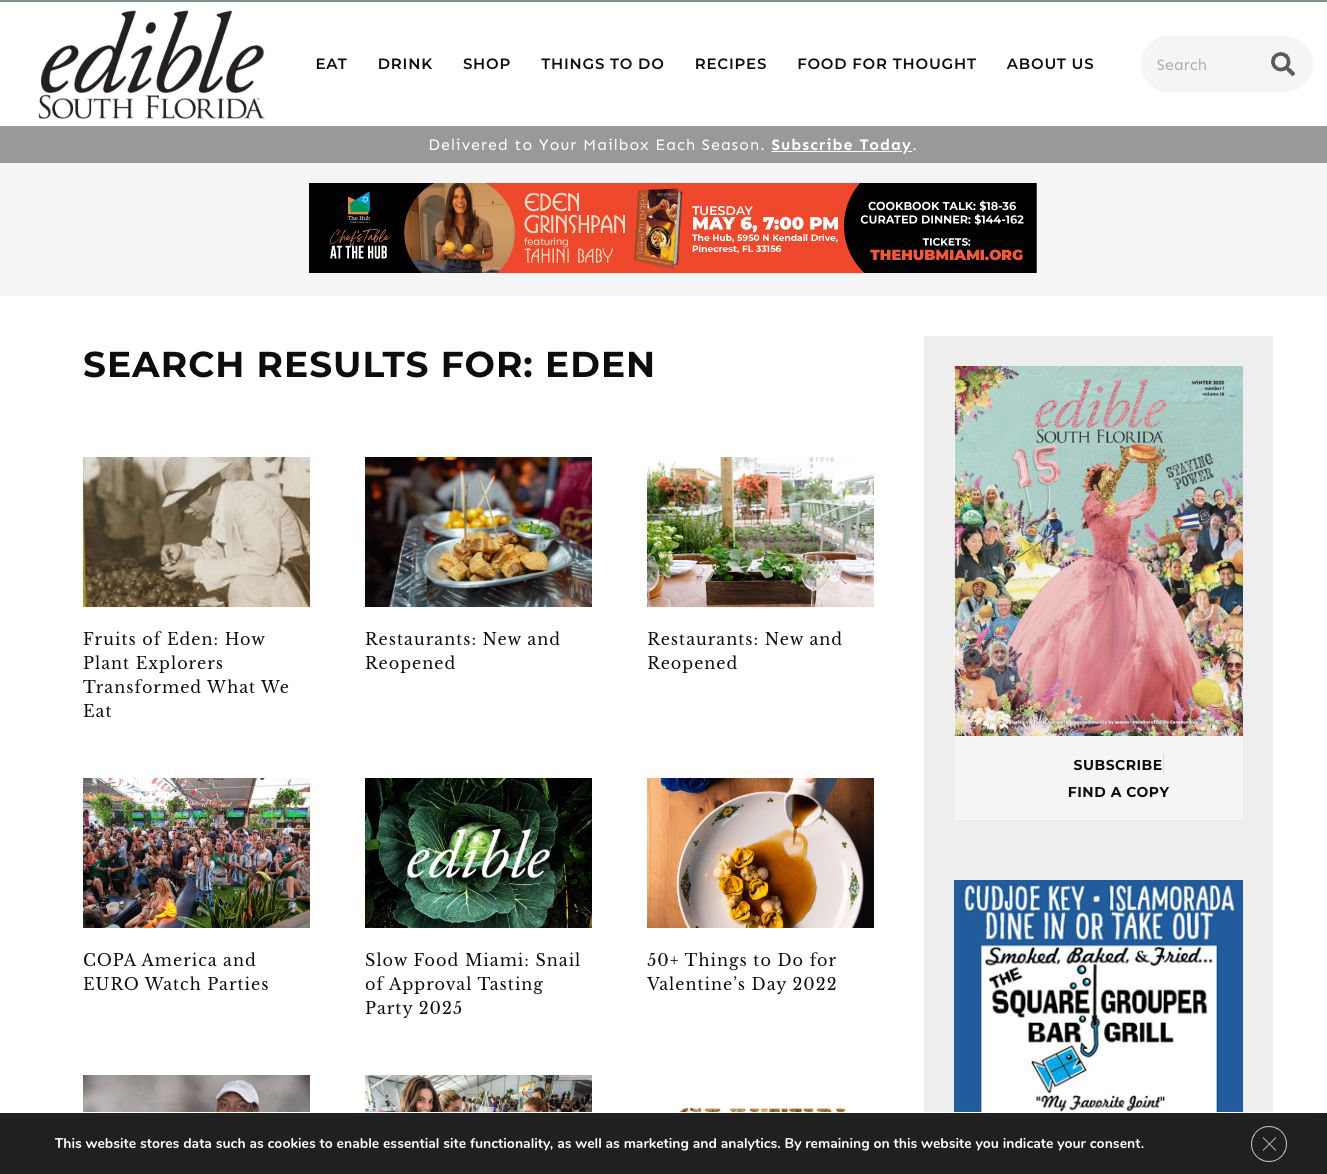Open the DRINK menu
This screenshot has height=1174, width=1327.
click(405, 64)
